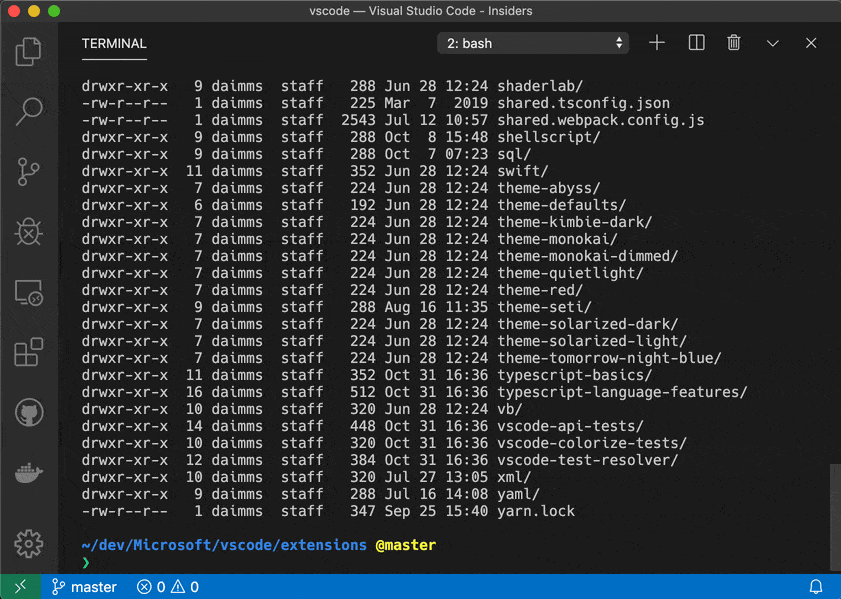Screen dimensions: 841x599
Task: Maximize the terminal panel with the chevron
Action: 772,43
